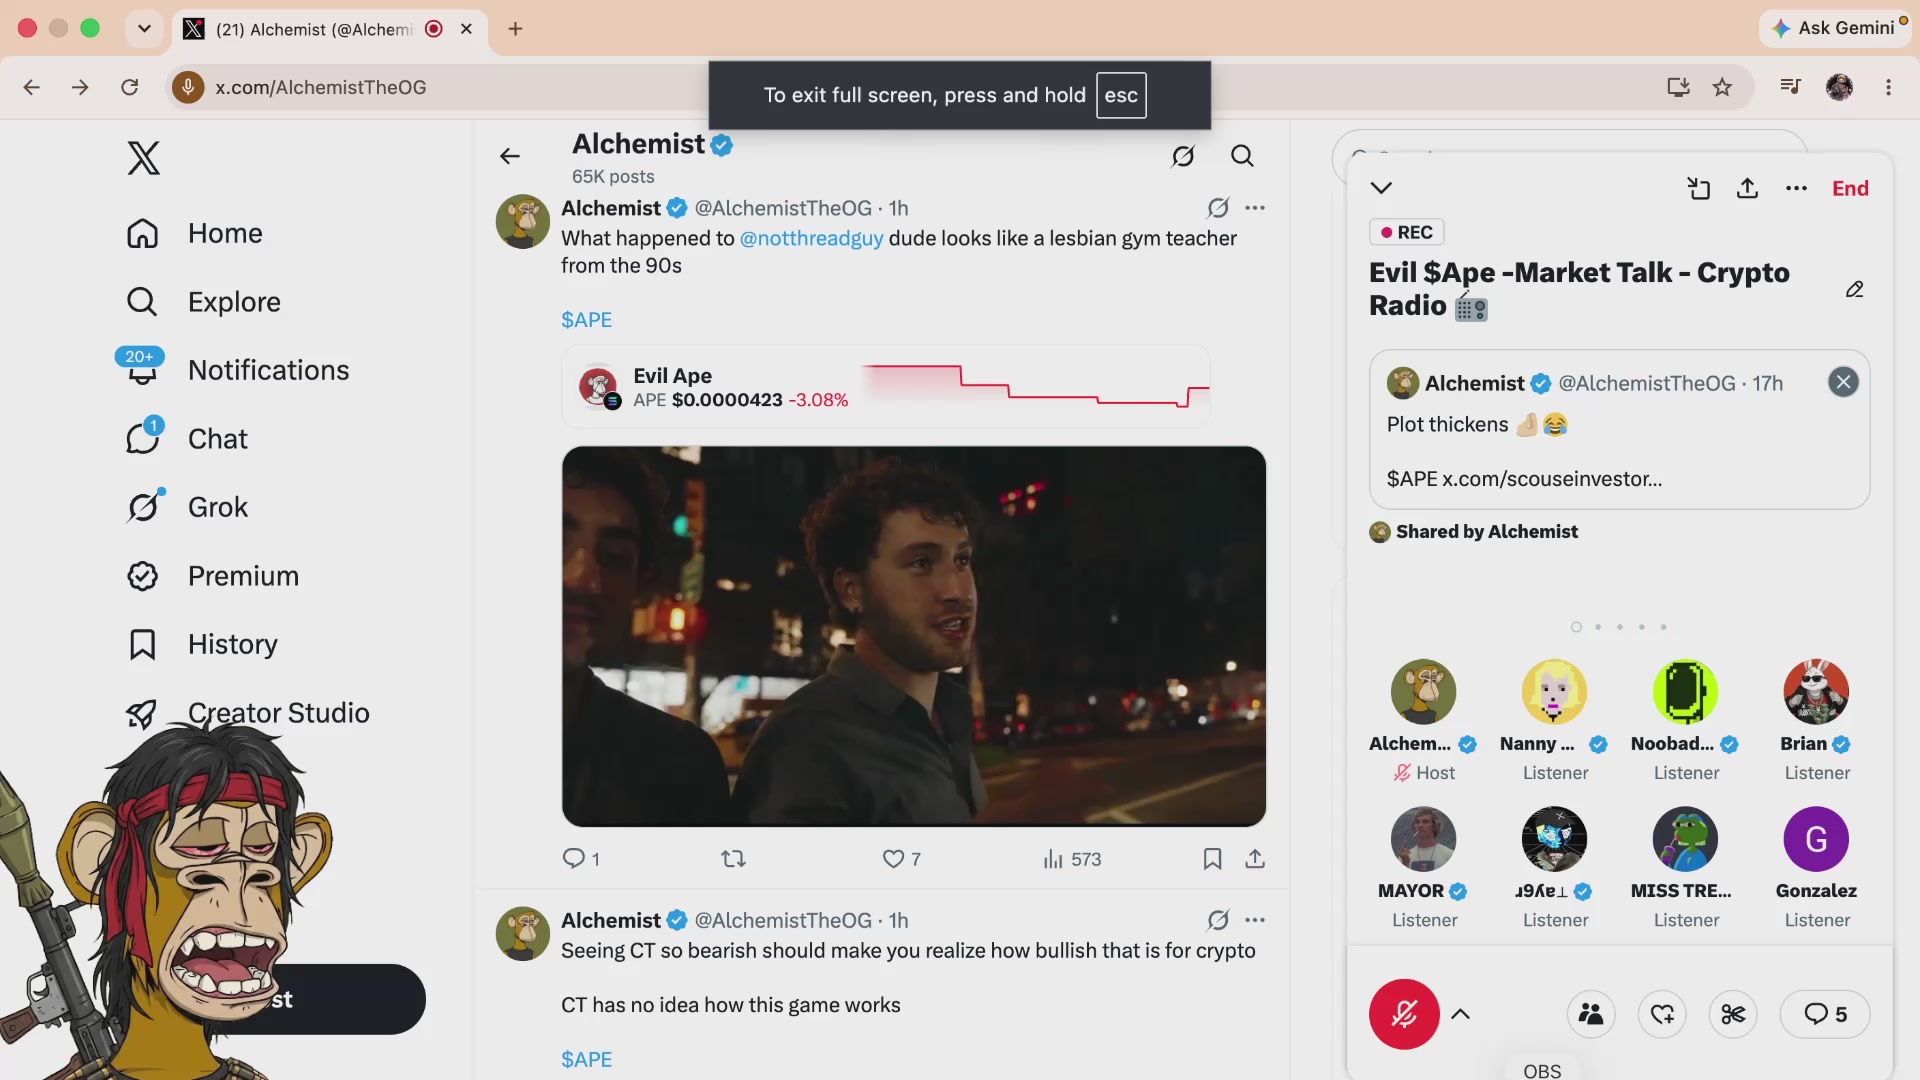The width and height of the screenshot is (1920, 1080).
Task: Toggle the red microphone mute button
Action: pos(1404,1014)
